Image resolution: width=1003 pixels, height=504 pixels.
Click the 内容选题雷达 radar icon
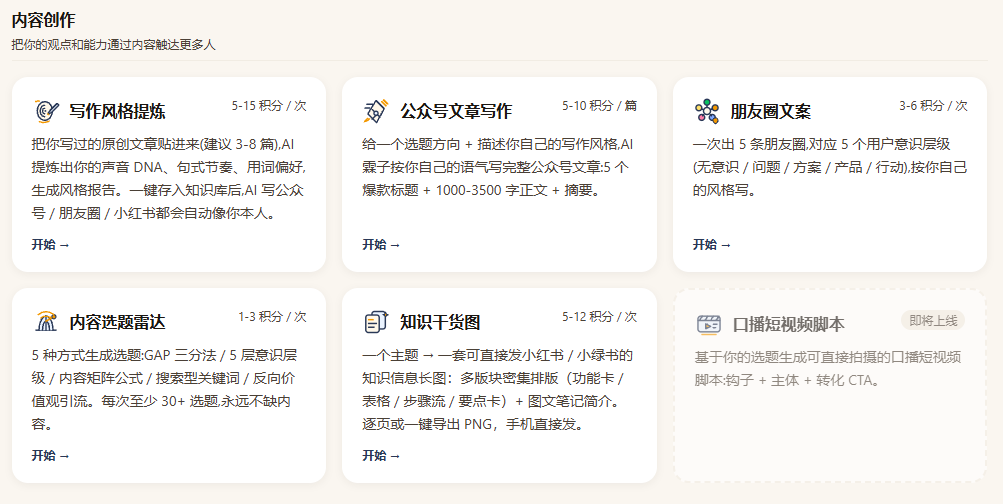pos(46,322)
